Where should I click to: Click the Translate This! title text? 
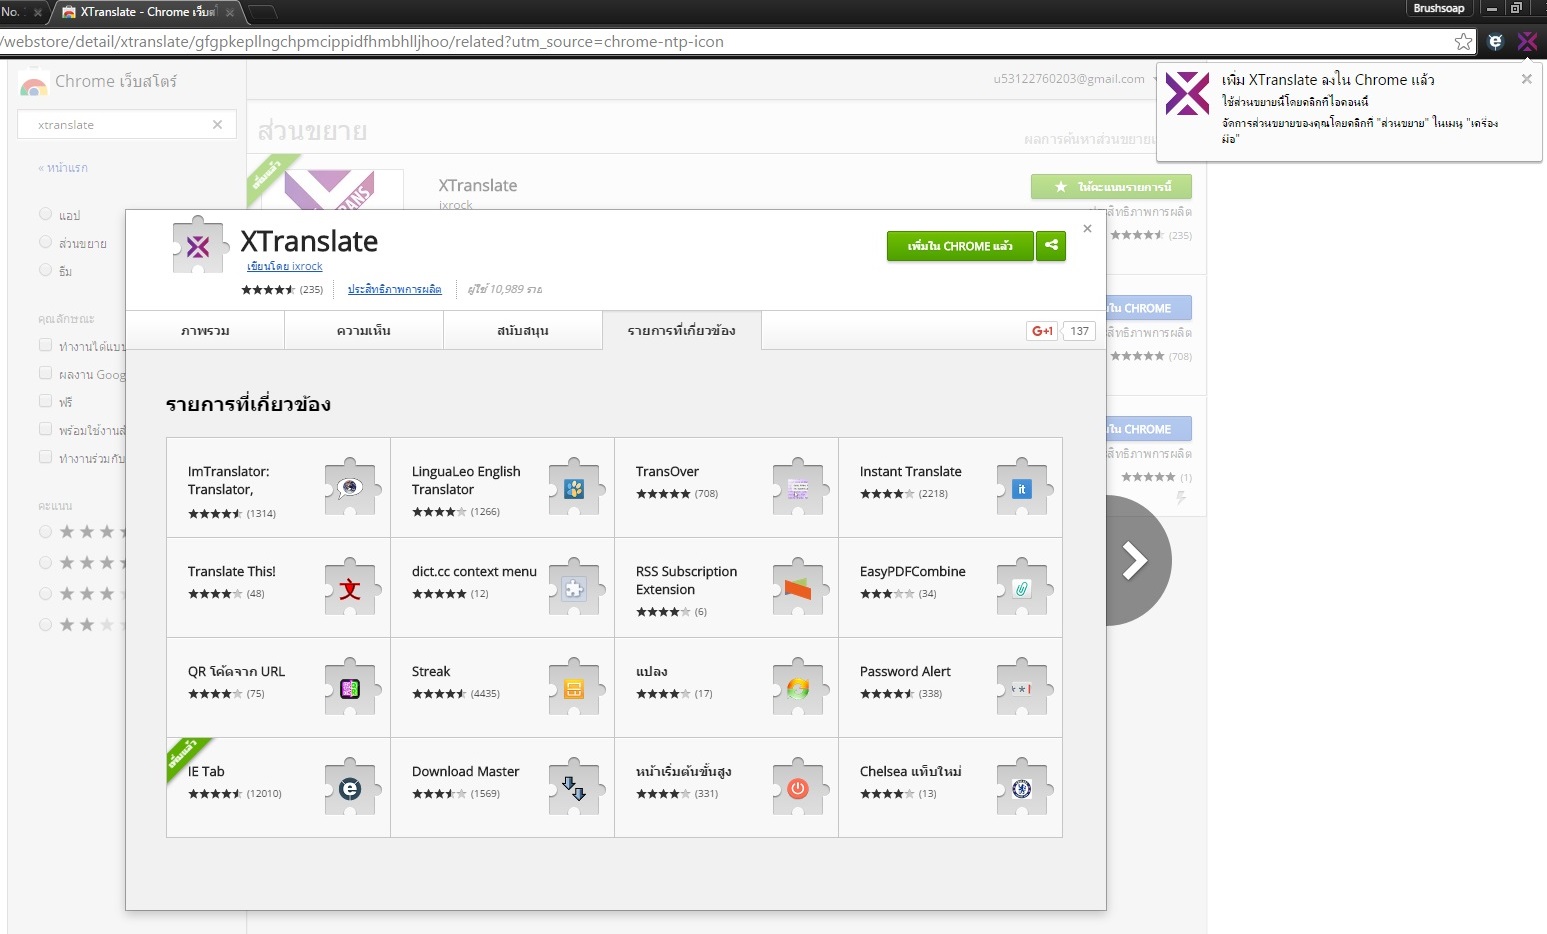(231, 572)
